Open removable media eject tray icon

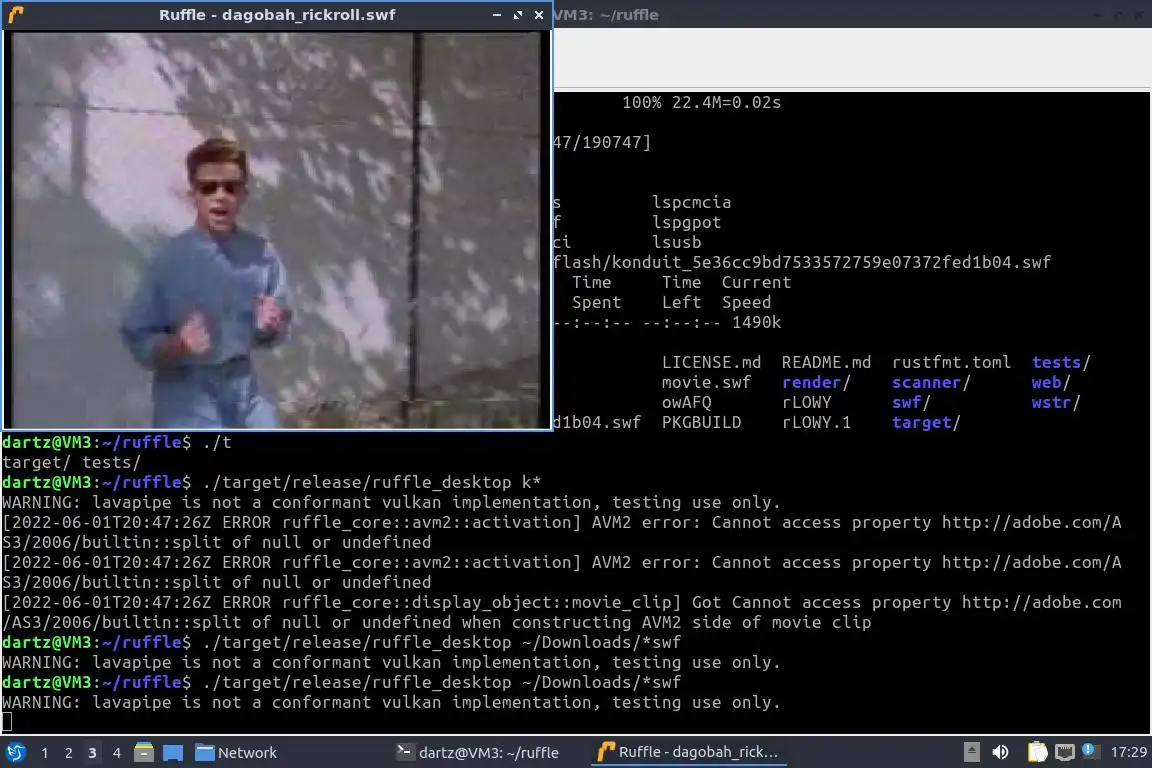coord(971,752)
